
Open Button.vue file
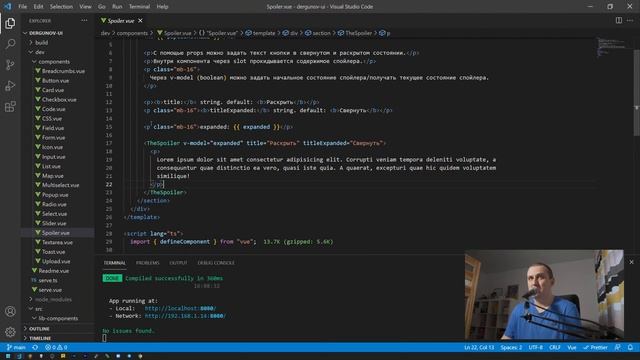click(x=56, y=80)
